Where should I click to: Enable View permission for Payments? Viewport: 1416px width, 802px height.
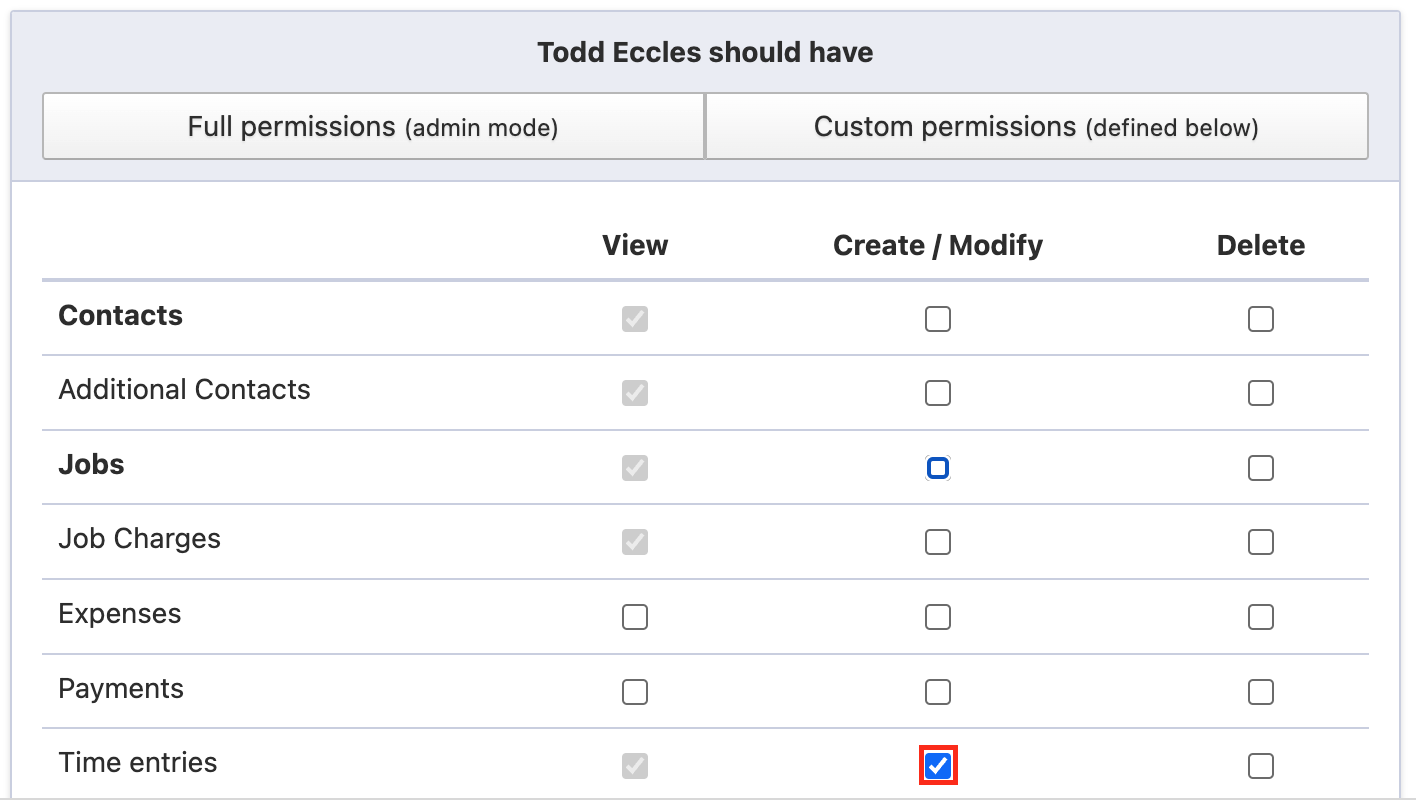pos(635,692)
